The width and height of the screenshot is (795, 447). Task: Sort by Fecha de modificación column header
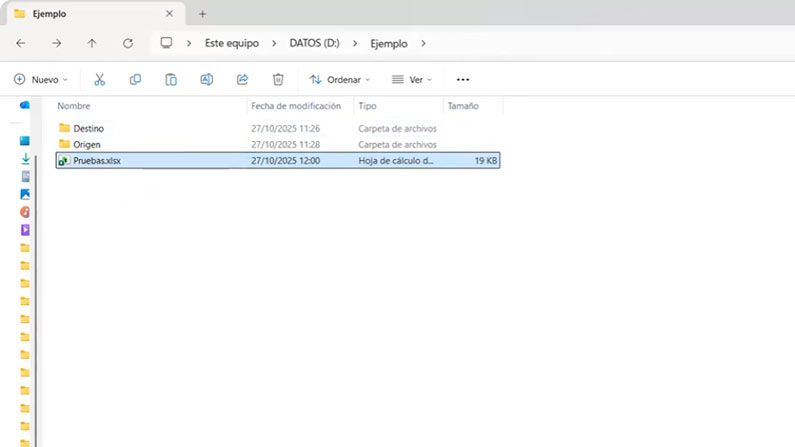tap(296, 106)
